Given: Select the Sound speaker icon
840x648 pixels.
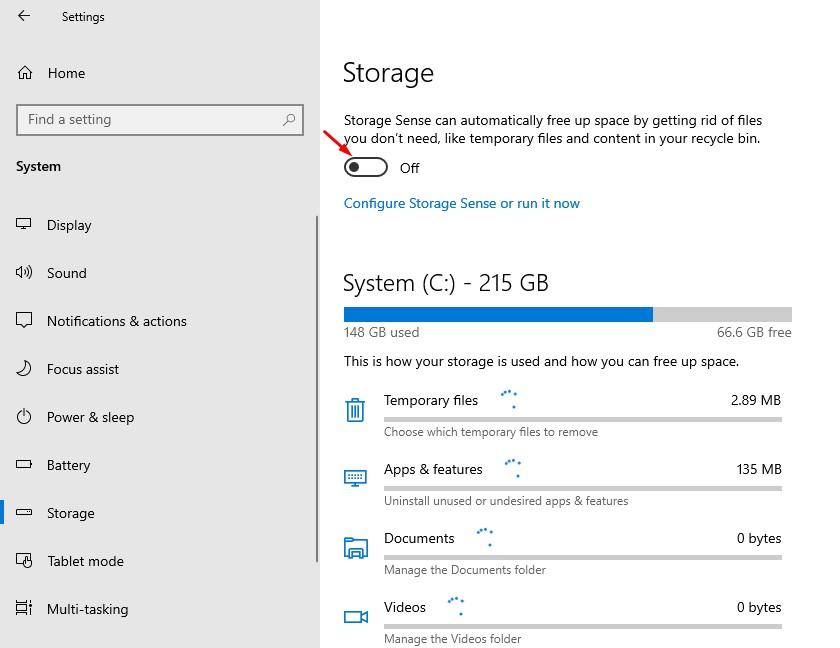Looking at the screenshot, I should (x=23, y=273).
